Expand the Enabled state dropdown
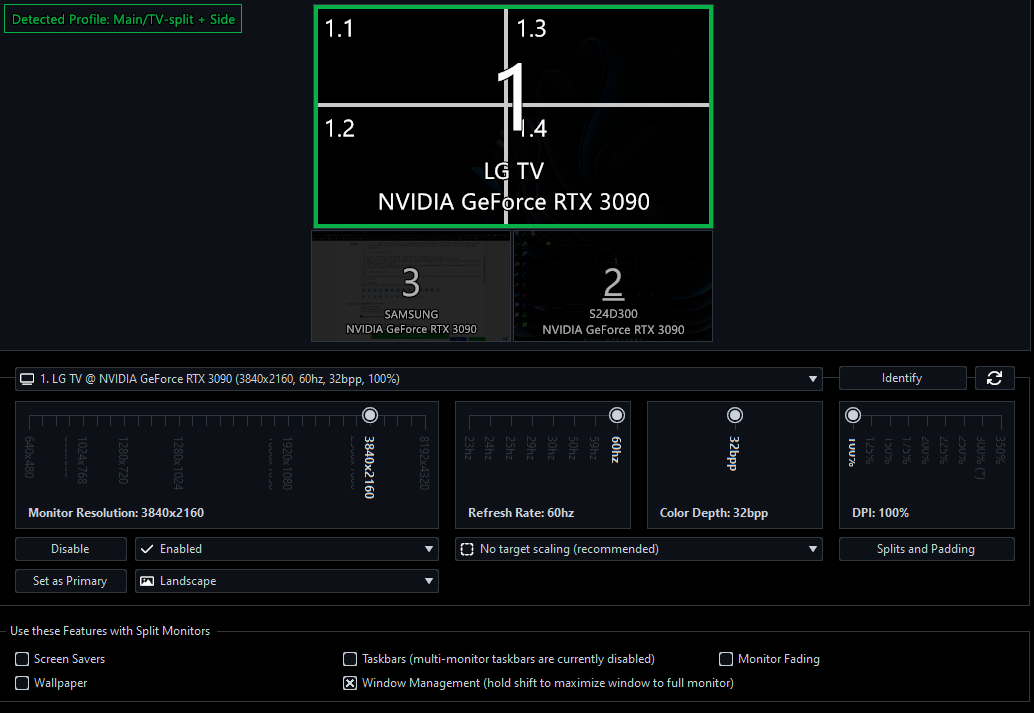1034x713 pixels. [x=428, y=549]
